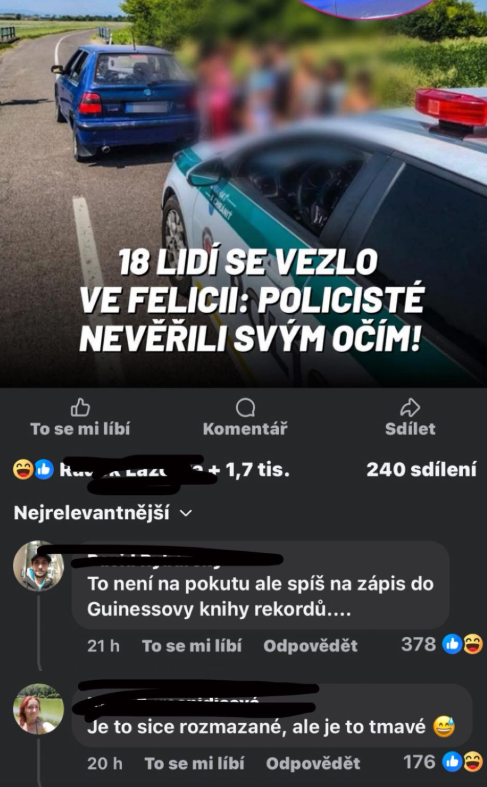
Task: Reply to the Guinness comment via Odpovědět
Action: tap(310, 645)
